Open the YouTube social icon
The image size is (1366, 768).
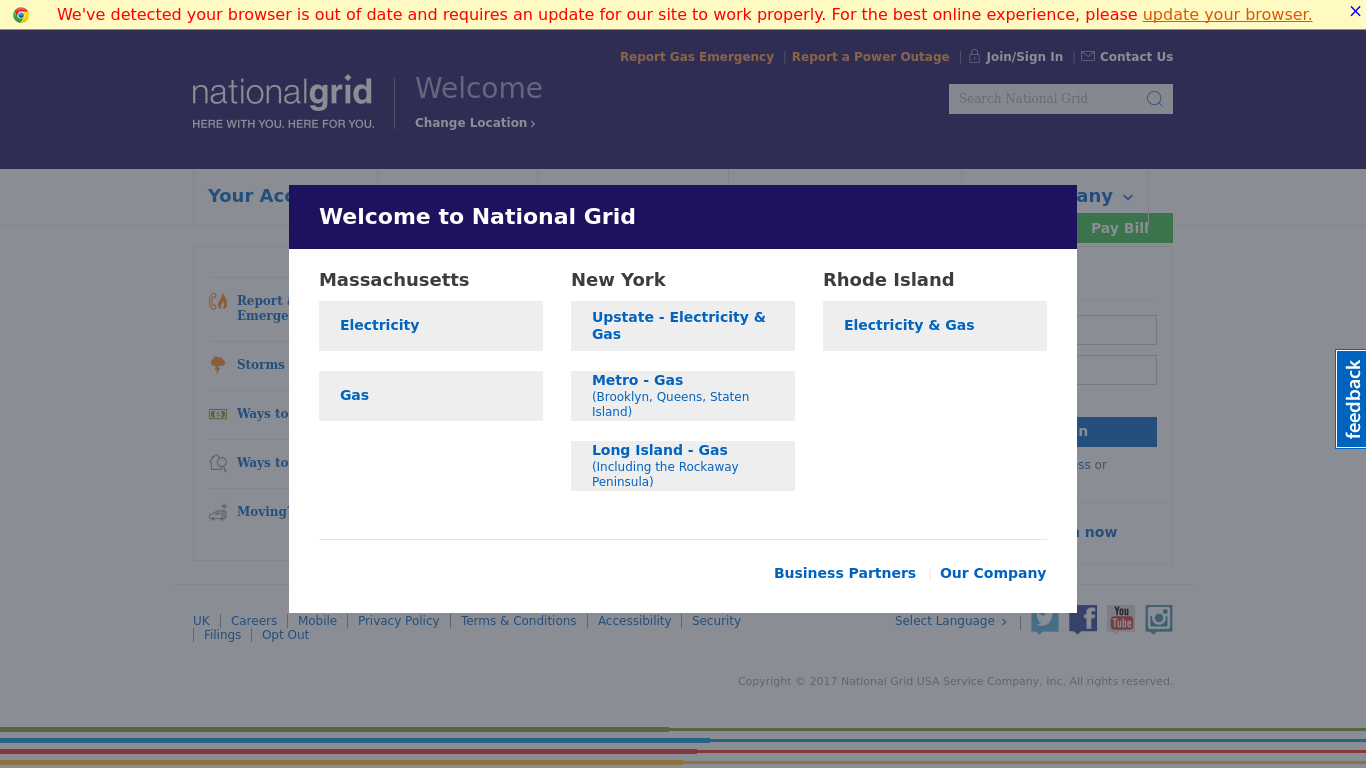pyautogui.click(x=1121, y=620)
